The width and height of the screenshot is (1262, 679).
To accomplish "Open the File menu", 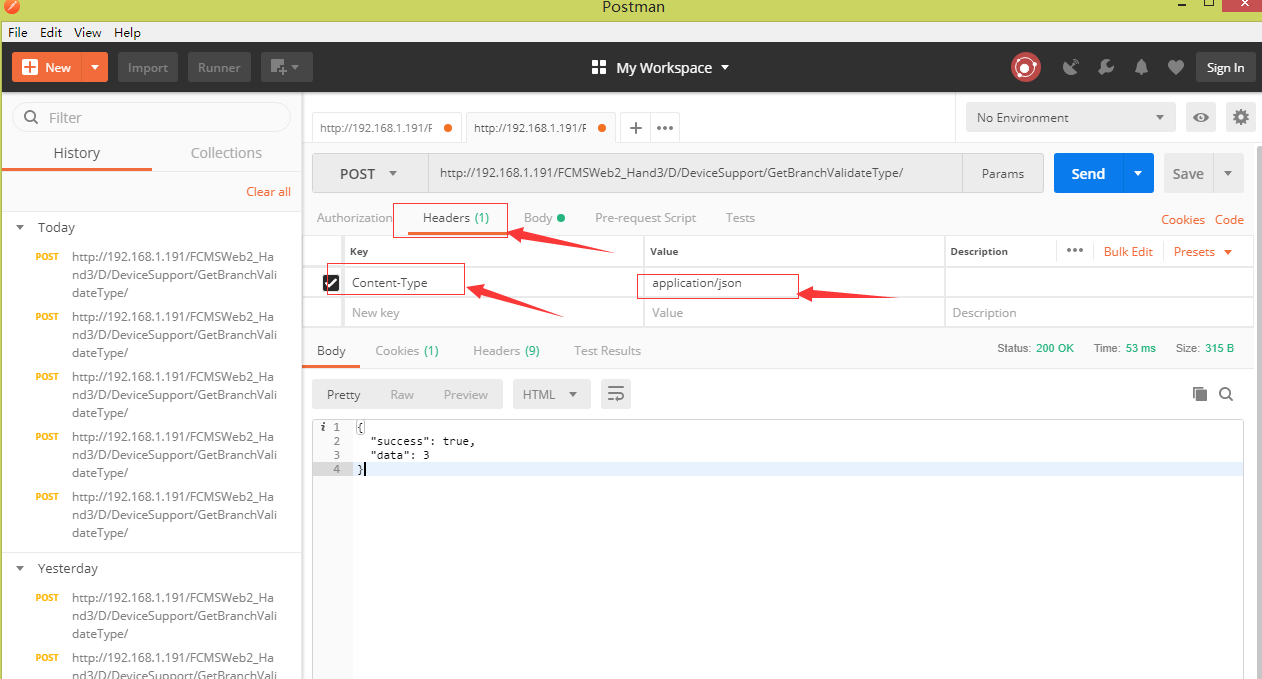I will tap(18, 32).
